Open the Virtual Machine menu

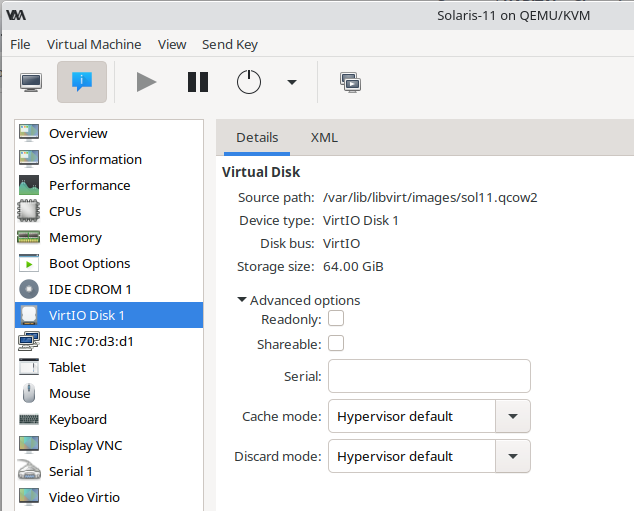click(94, 44)
